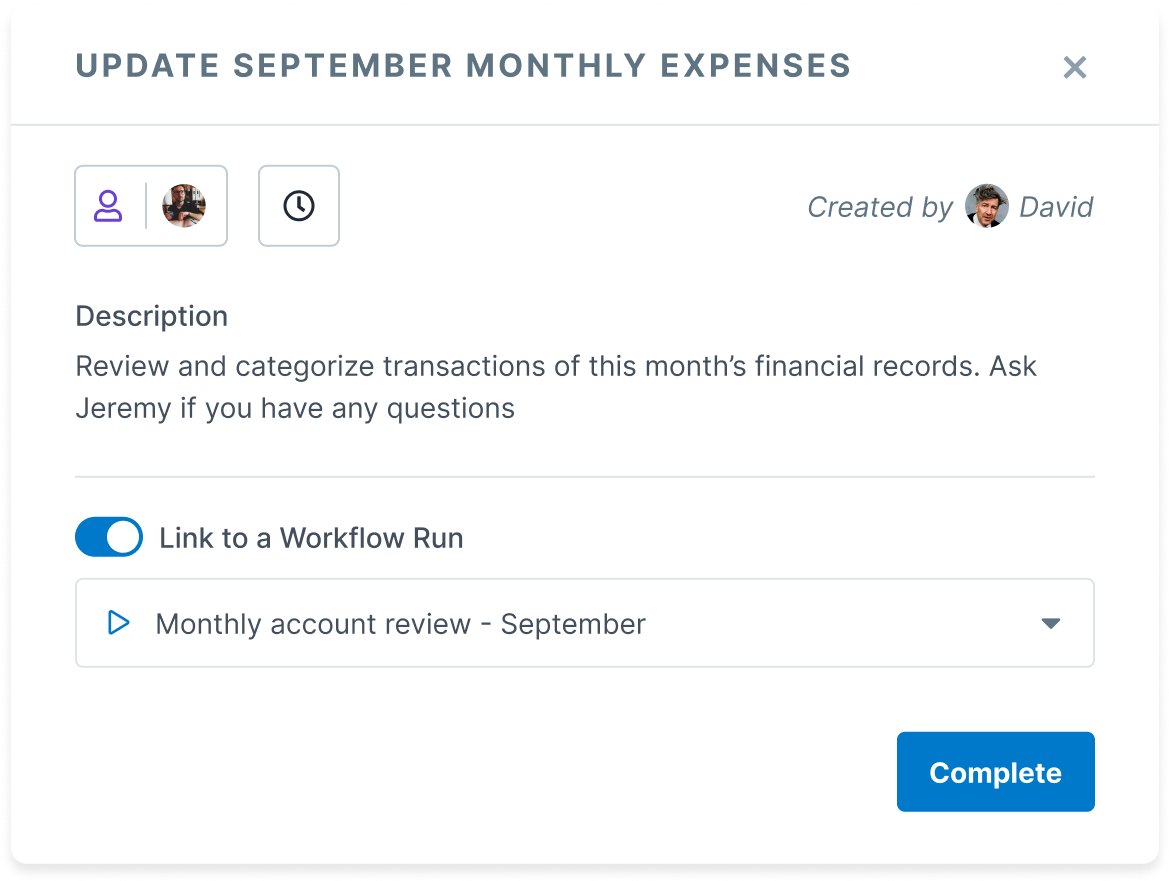This screenshot has width=1169, height=881.
Task: Close the Update September Monthly Expenses dialog
Action: (x=1074, y=67)
